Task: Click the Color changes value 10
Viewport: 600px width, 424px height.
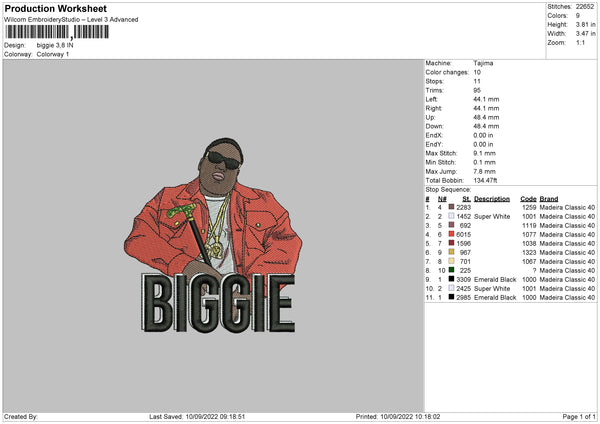Action: coord(477,72)
